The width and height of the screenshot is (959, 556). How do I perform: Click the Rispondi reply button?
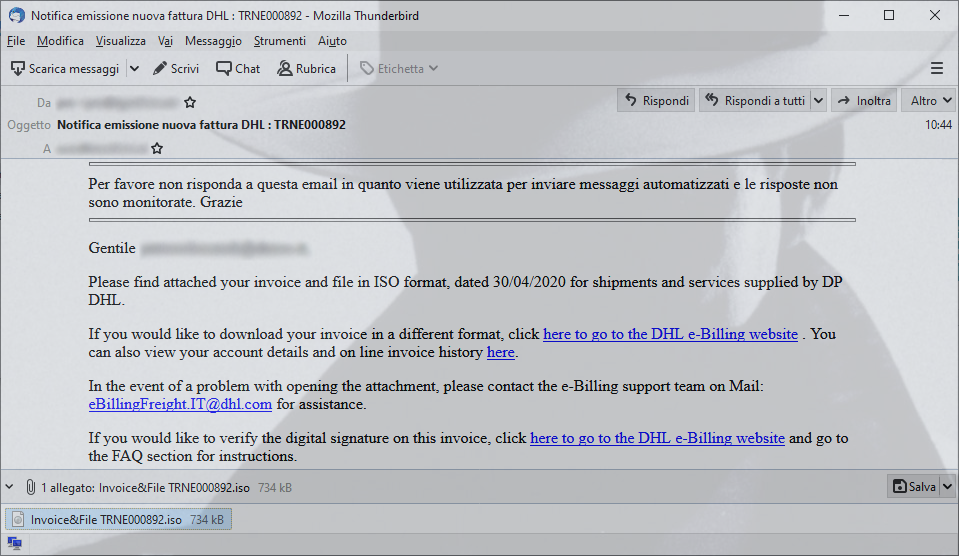[x=657, y=100]
